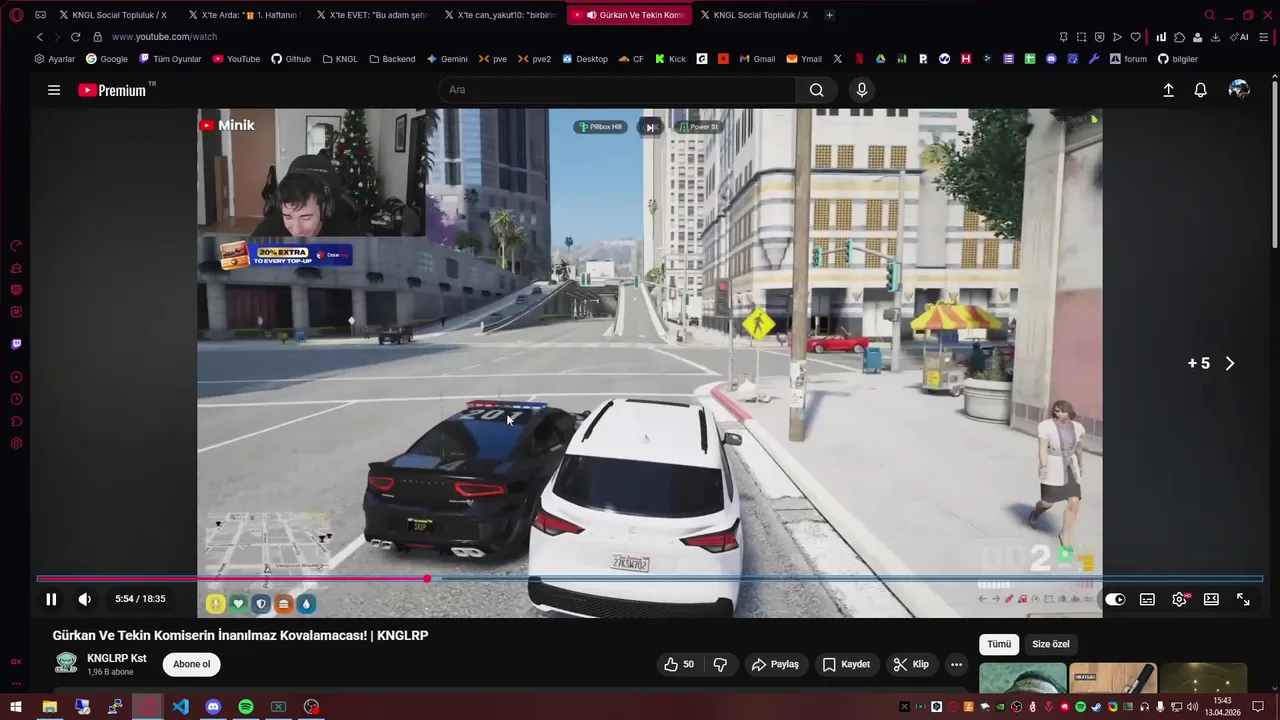This screenshot has height=720, width=1280.
Task: Expand the forum bookmarks folder
Action: [1128, 59]
